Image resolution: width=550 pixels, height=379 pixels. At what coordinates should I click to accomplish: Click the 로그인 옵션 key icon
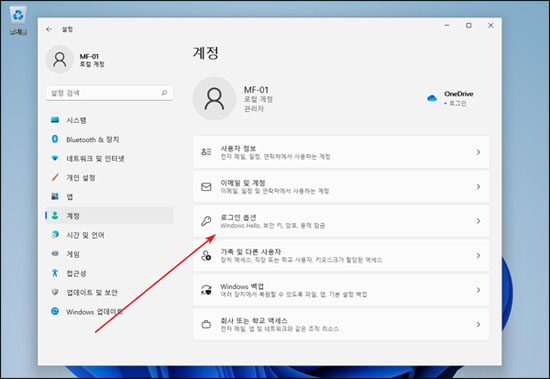(206, 221)
